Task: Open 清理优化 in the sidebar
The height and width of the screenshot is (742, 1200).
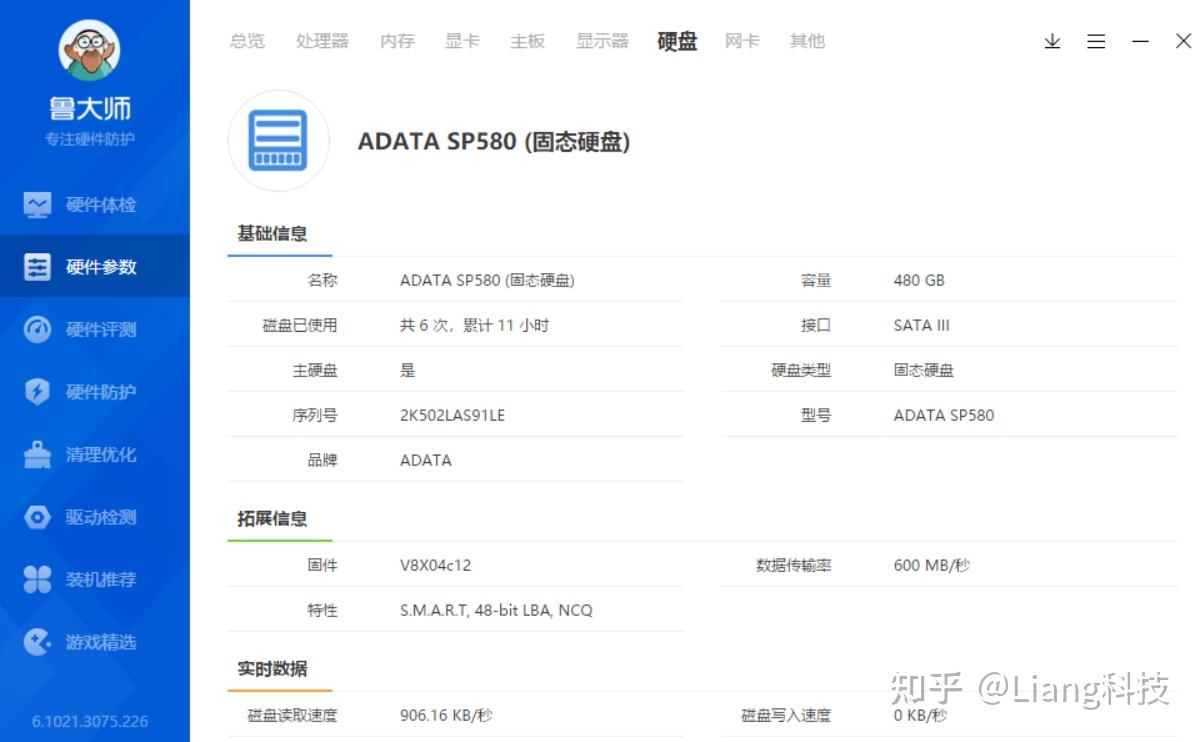Action: (94, 454)
